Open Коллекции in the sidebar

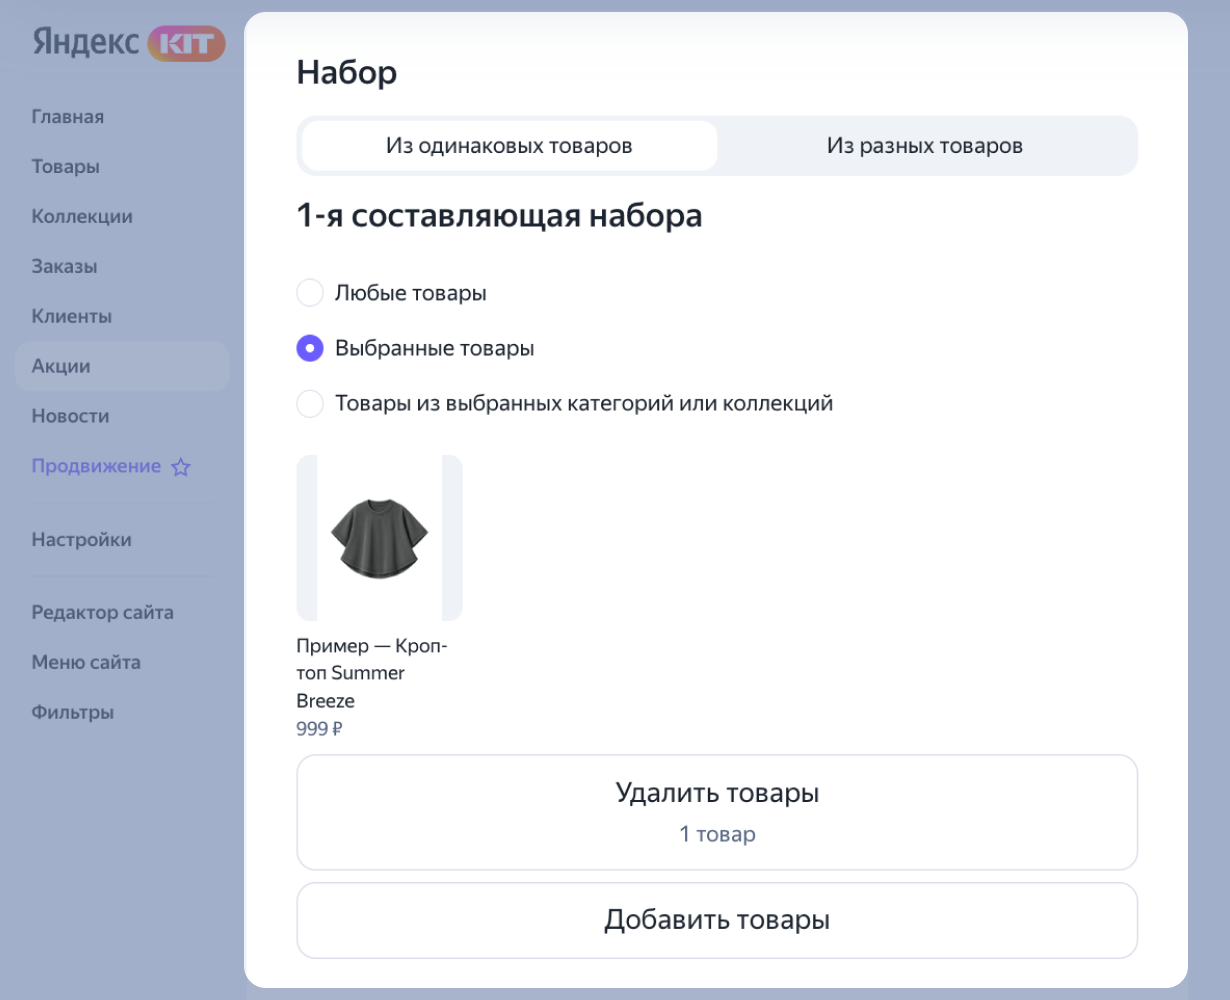82,217
